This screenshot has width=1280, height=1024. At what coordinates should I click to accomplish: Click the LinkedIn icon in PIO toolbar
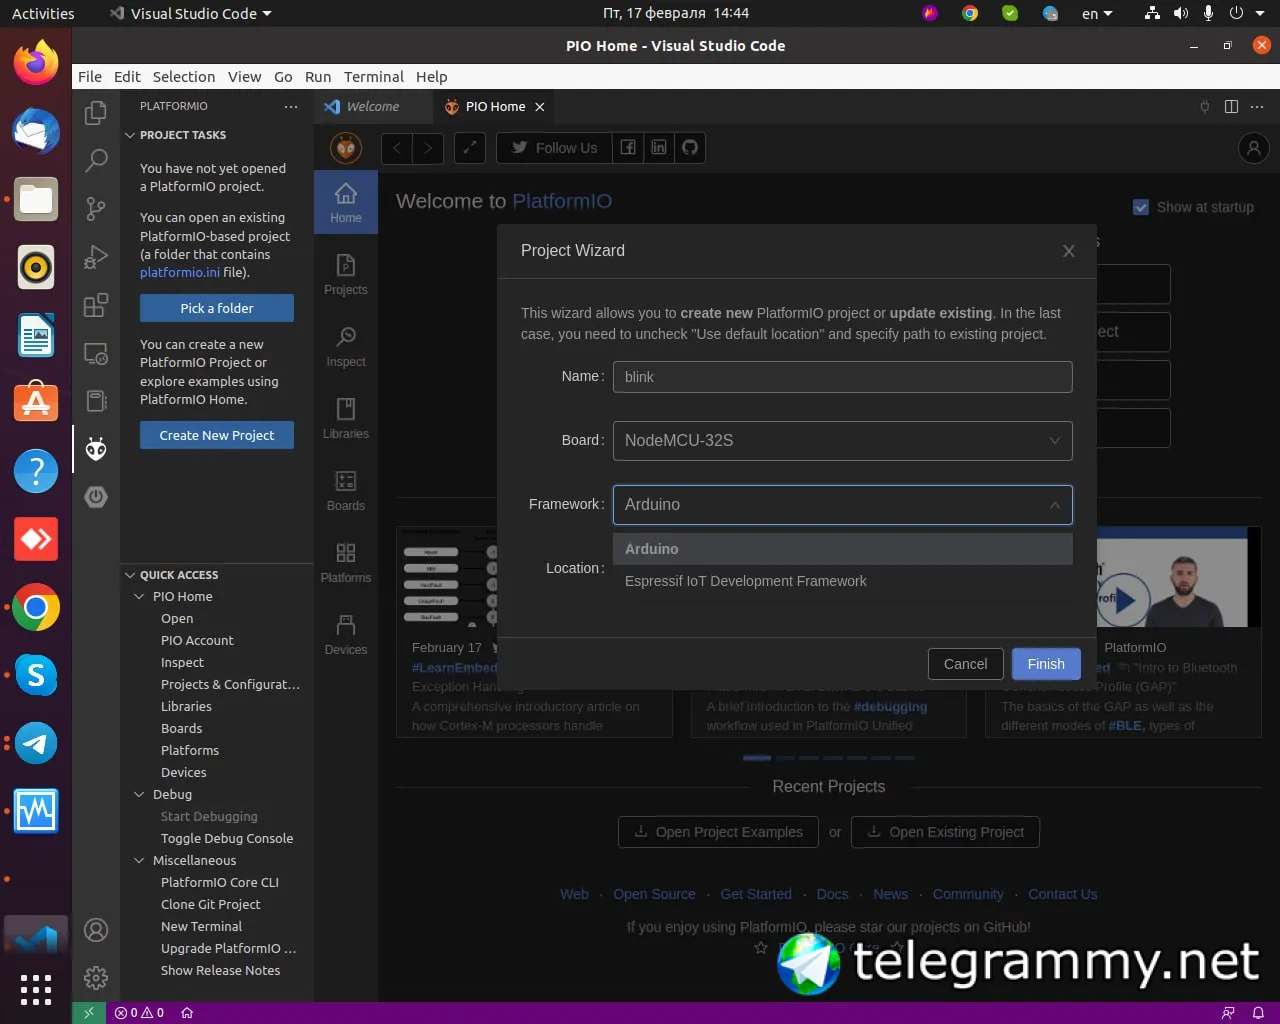click(x=659, y=148)
